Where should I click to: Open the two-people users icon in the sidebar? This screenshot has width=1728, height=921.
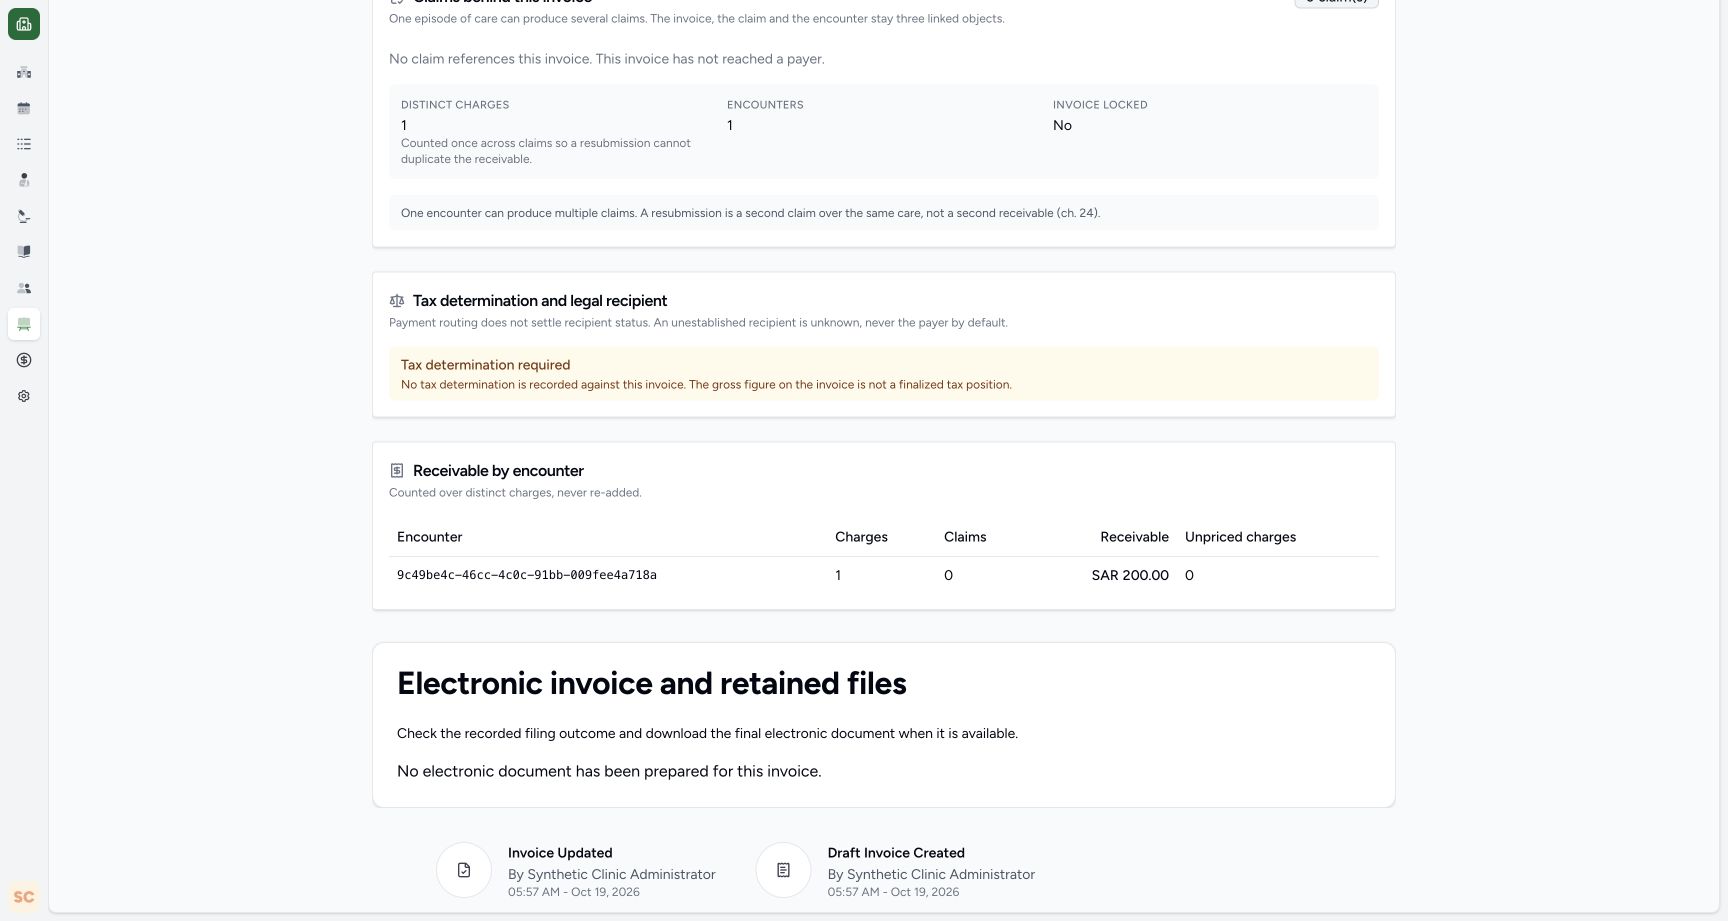tap(24, 288)
